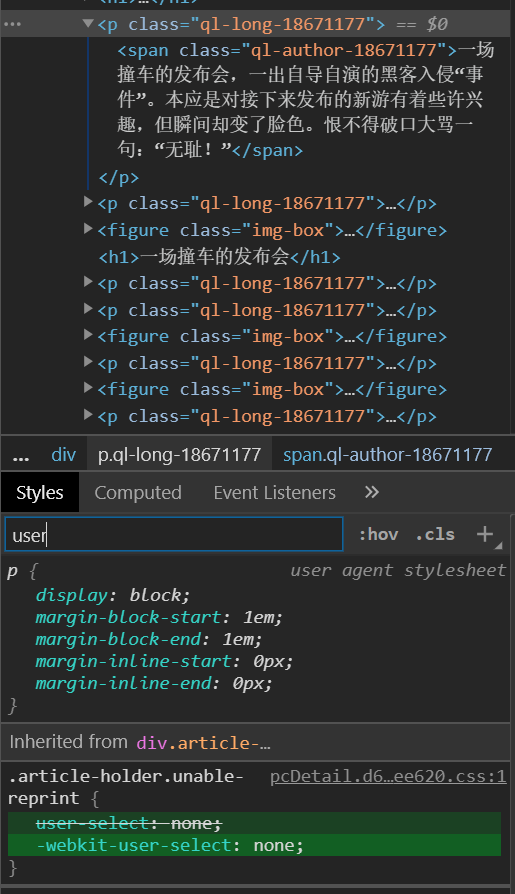Add a new style rule with plus icon

(485, 534)
